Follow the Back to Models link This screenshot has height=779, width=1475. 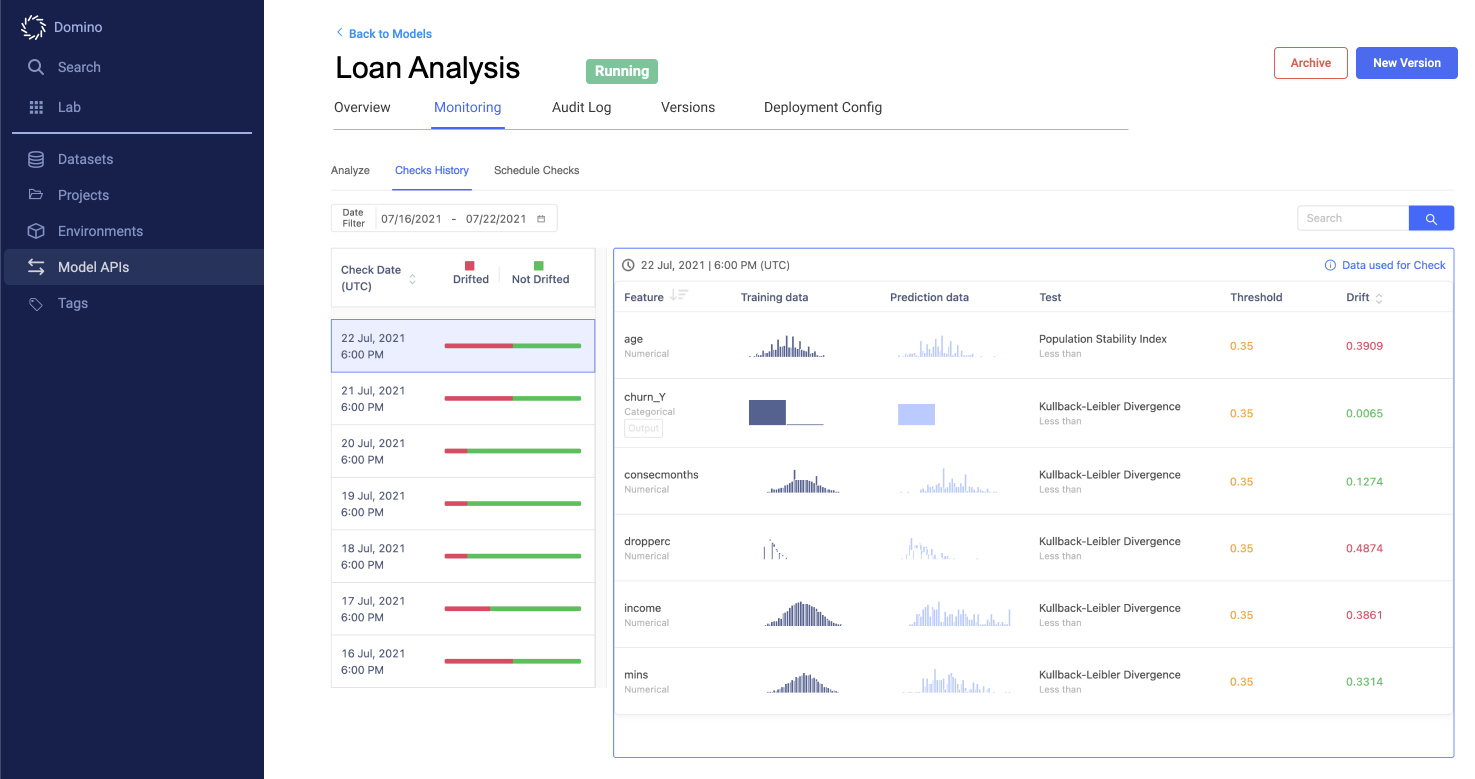[x=384, y=33]
